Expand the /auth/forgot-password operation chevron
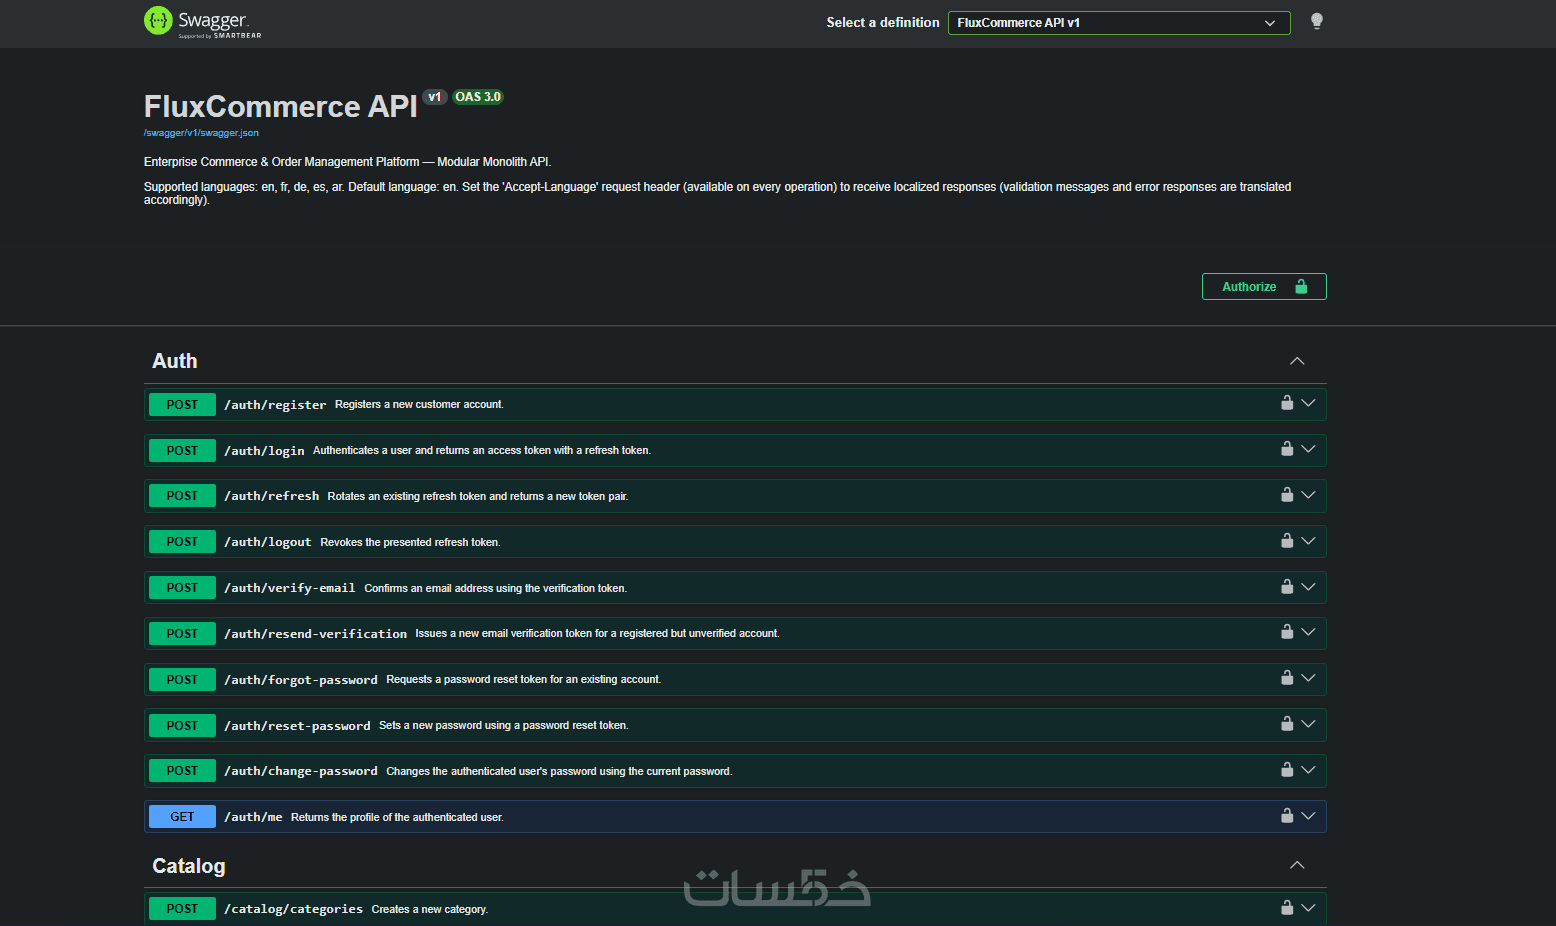Viewport: 1556px width, 926px height. tap(1308, 679)
